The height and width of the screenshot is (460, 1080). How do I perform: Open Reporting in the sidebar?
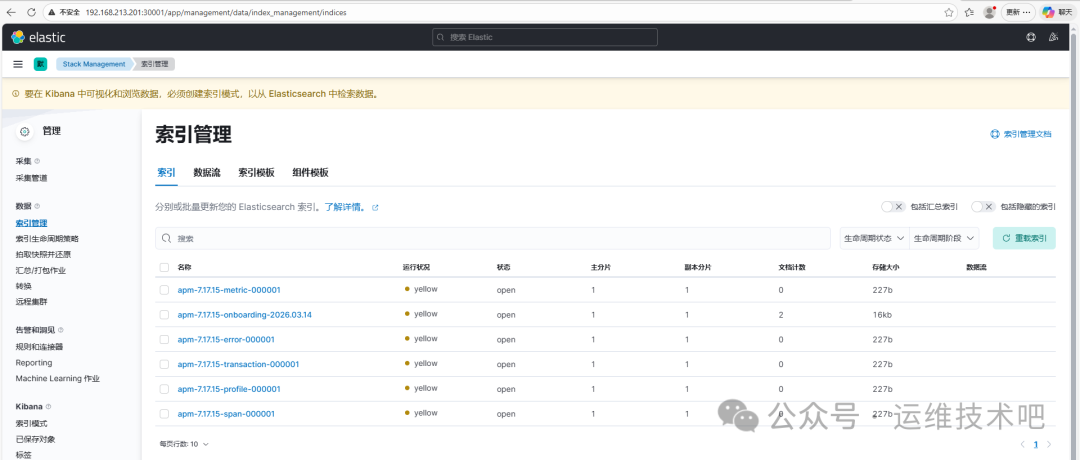coord(34,363)
